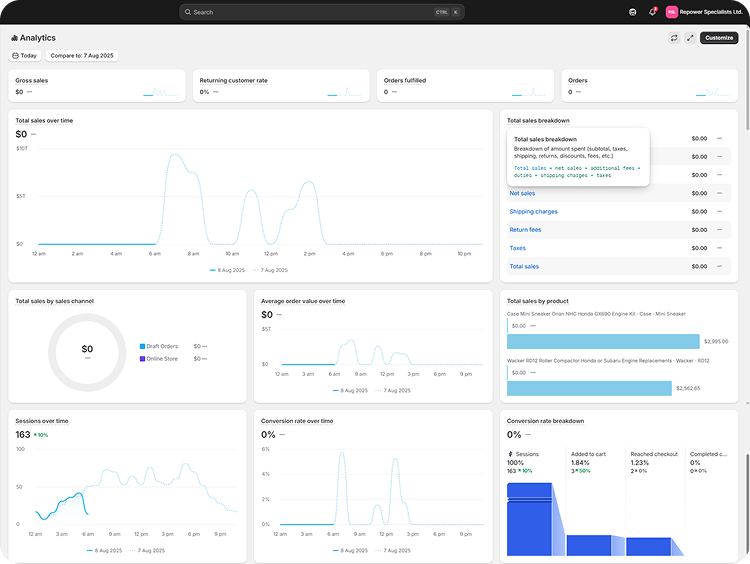Viewport: 750px width, 564px height.
Task: Open Sessions over time report
Action: tap(42, 421)
